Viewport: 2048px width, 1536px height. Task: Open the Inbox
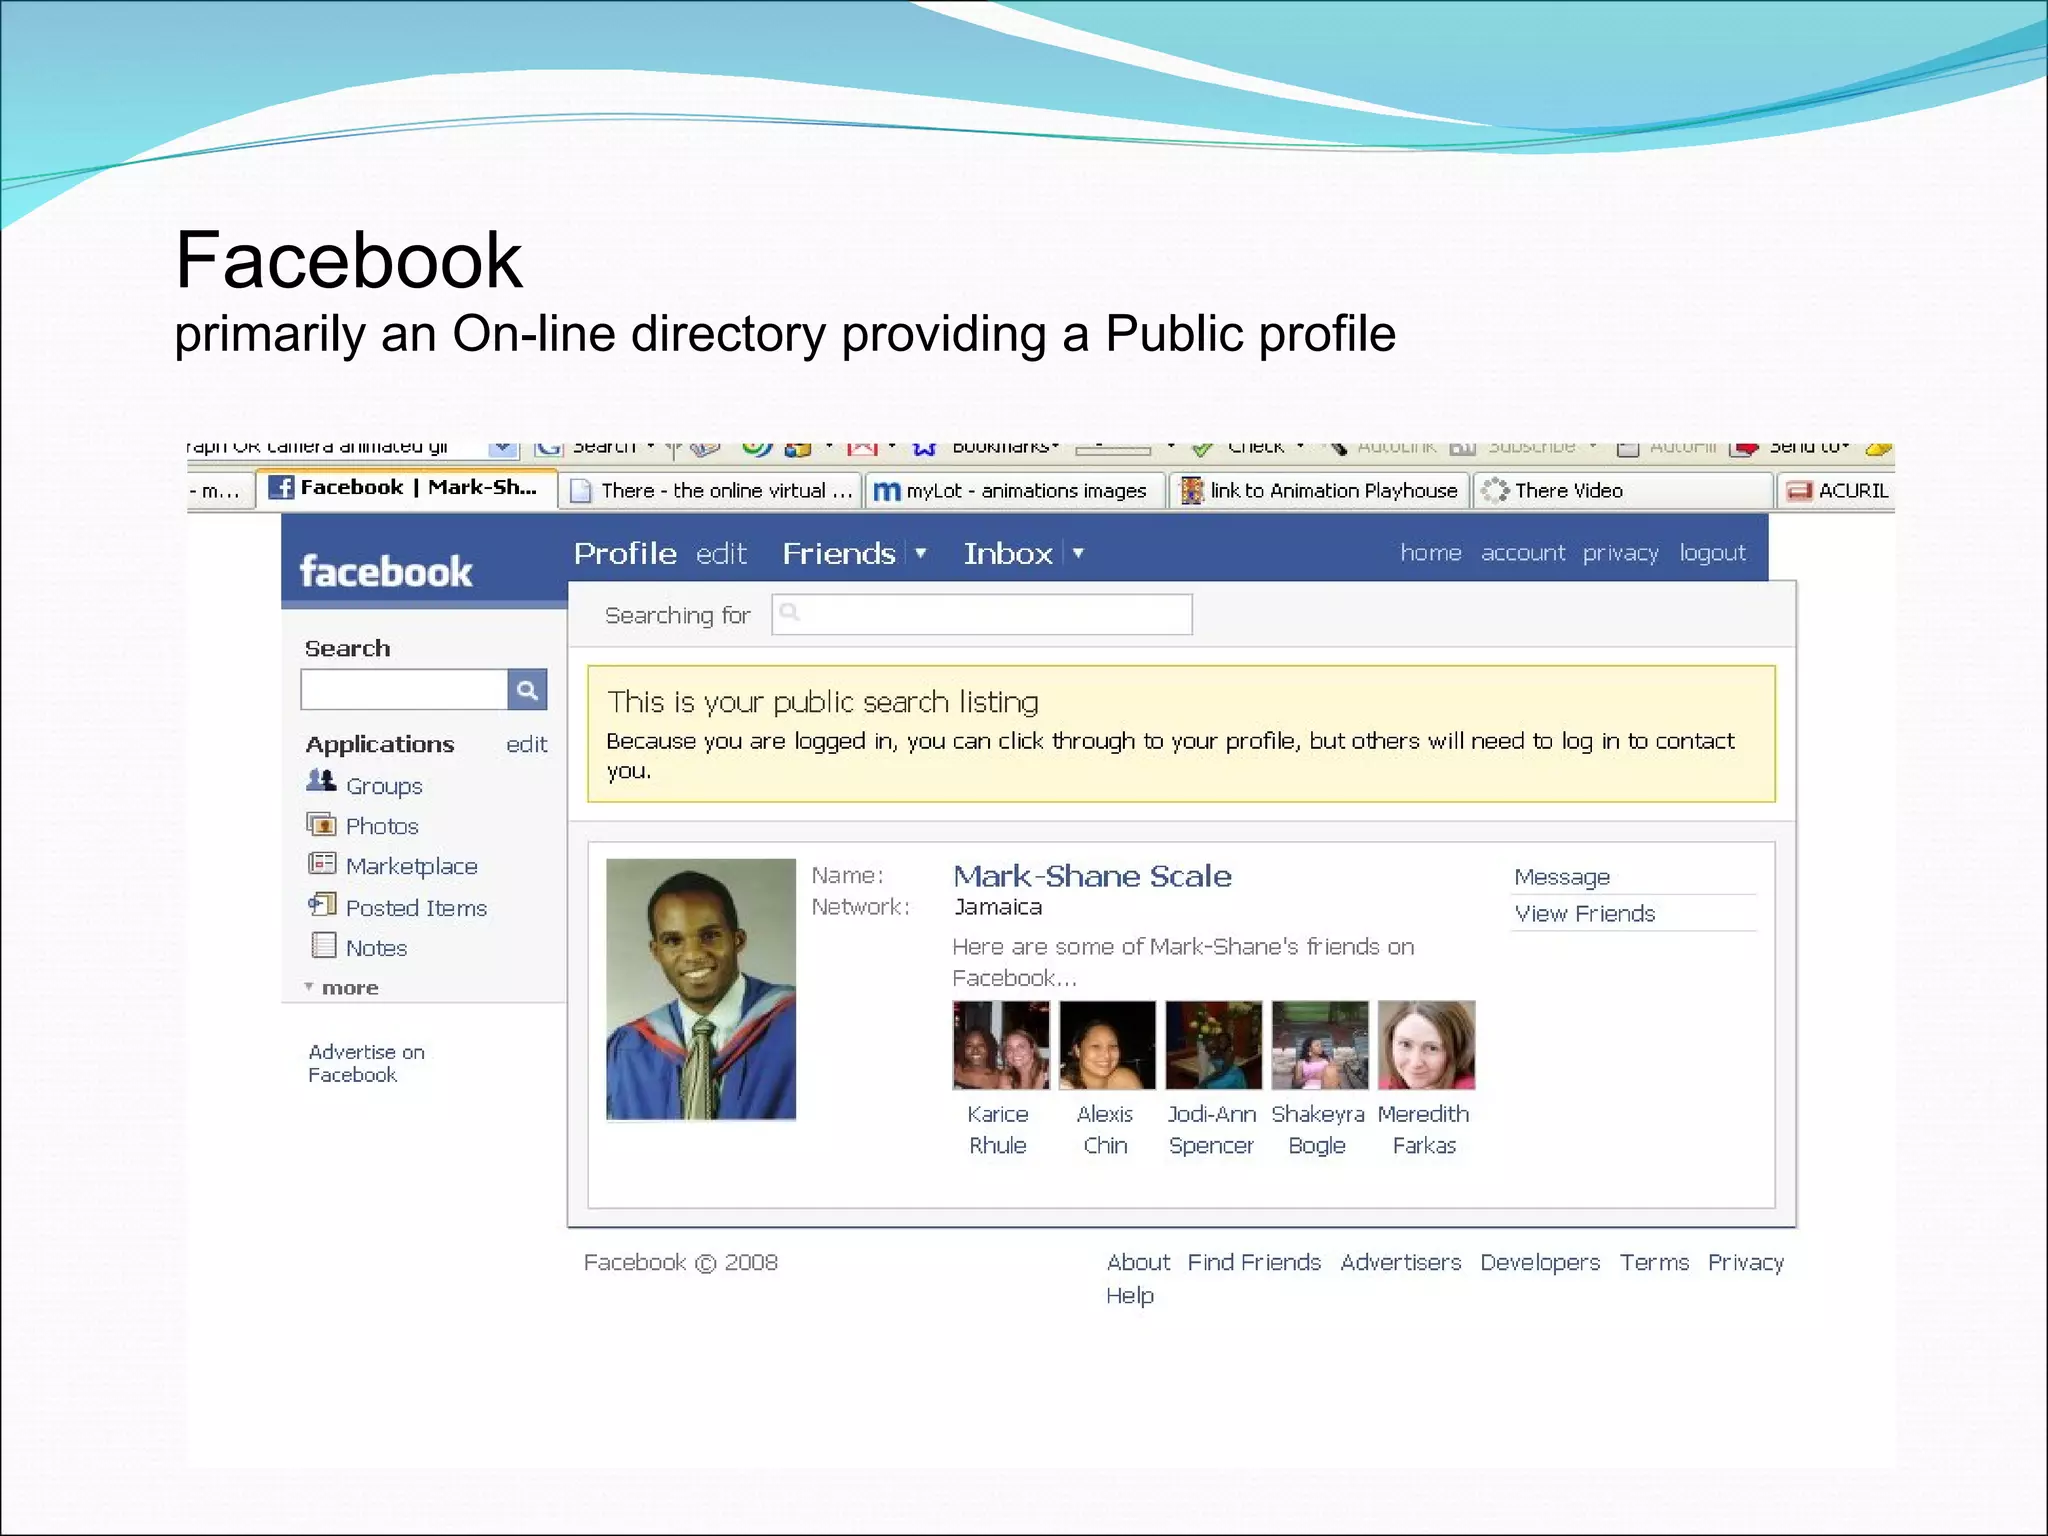click(1008, 553)
